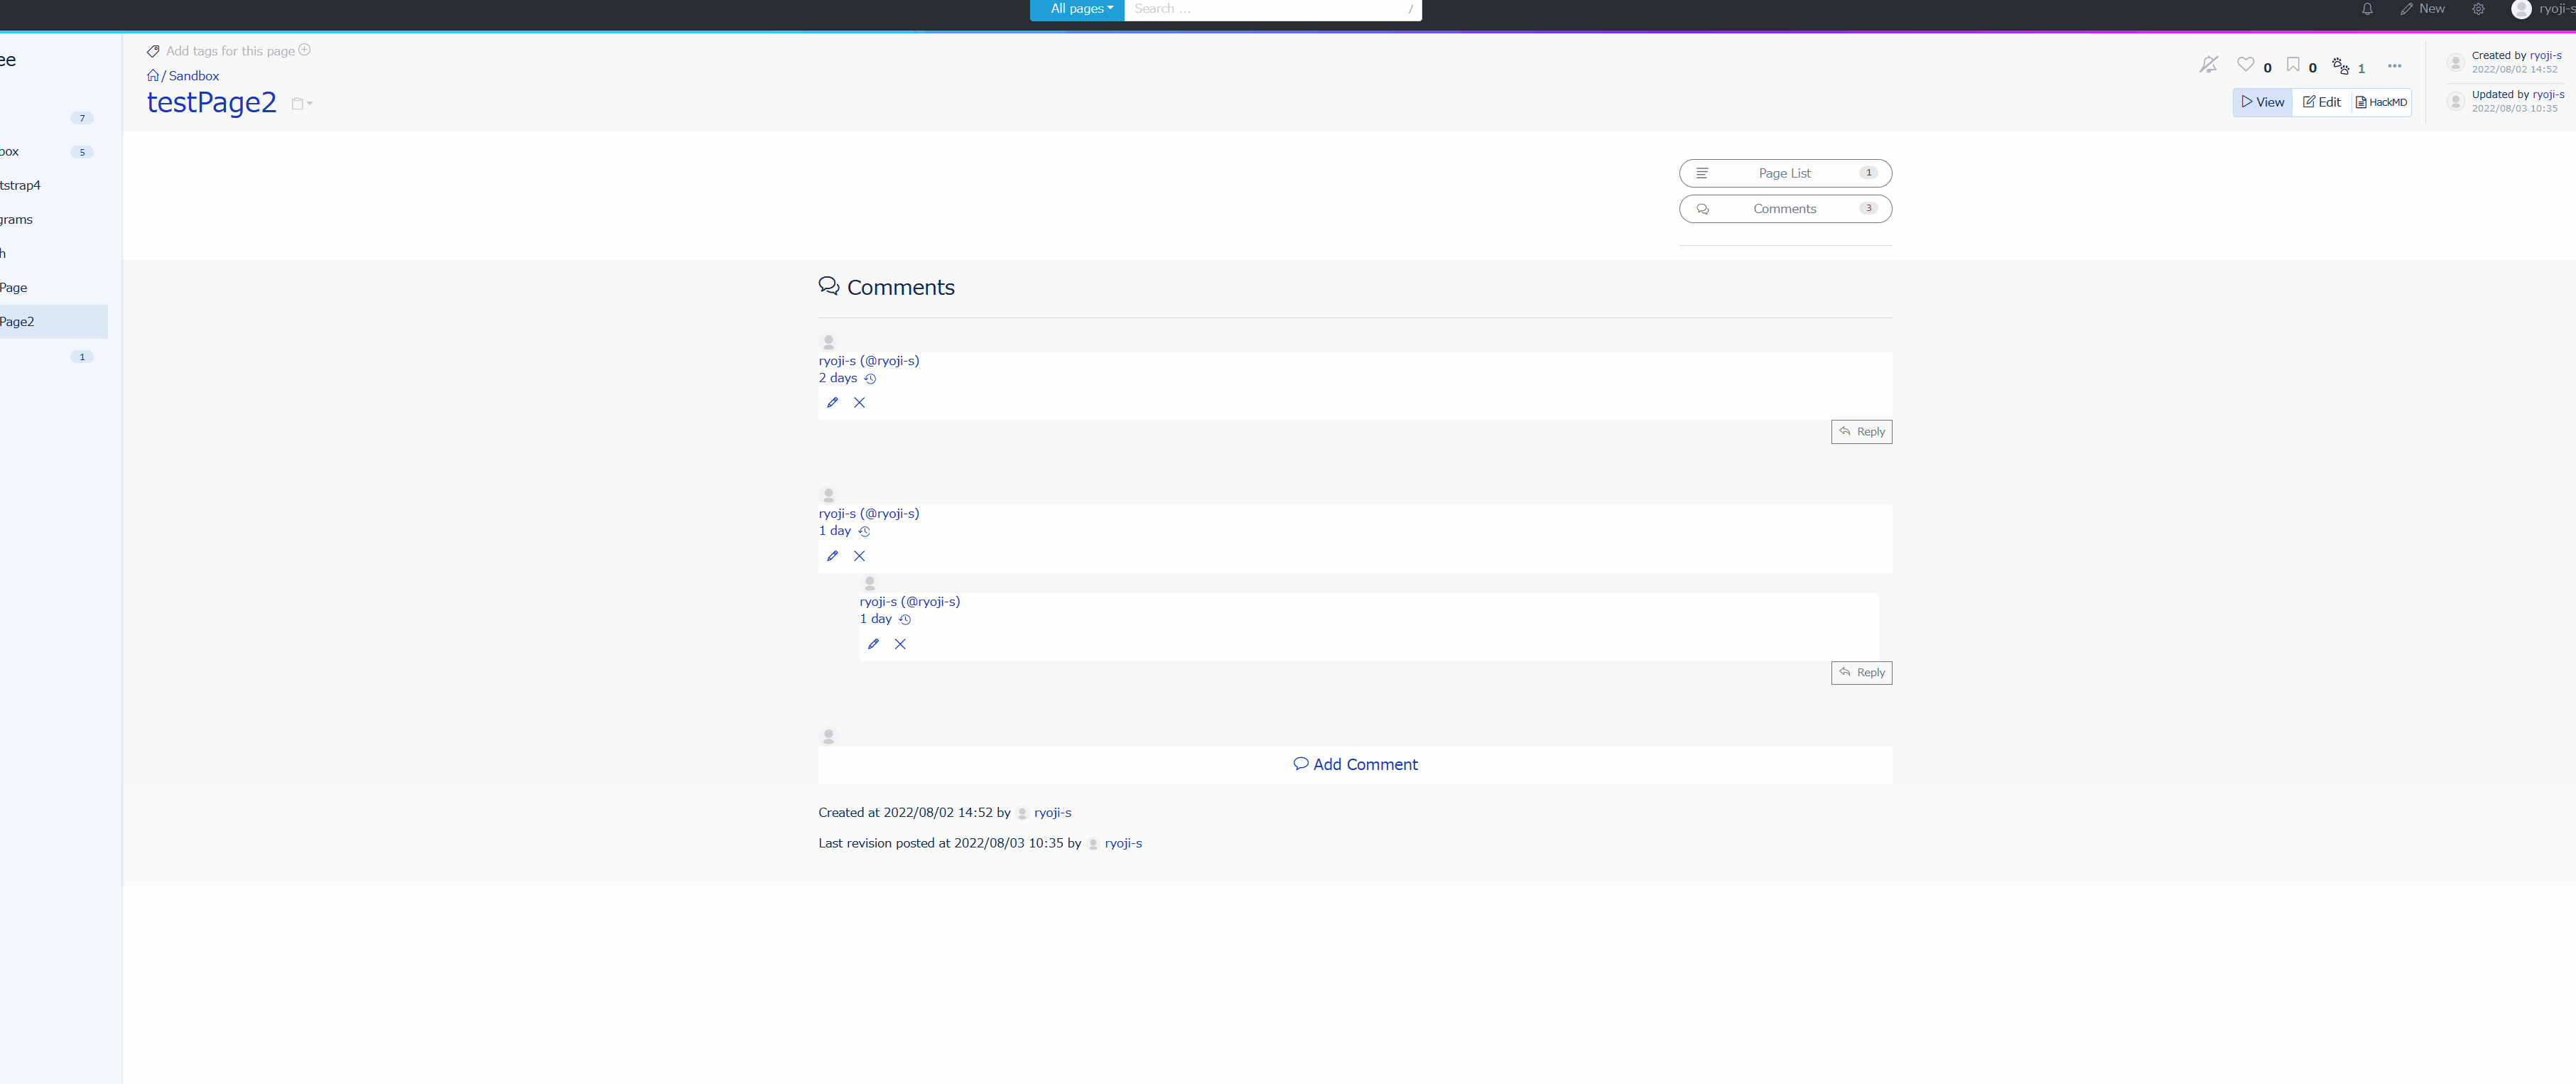Switch to HackMD editor tab
This screenshot has width=2576, height=1084.
[2381, 102]
